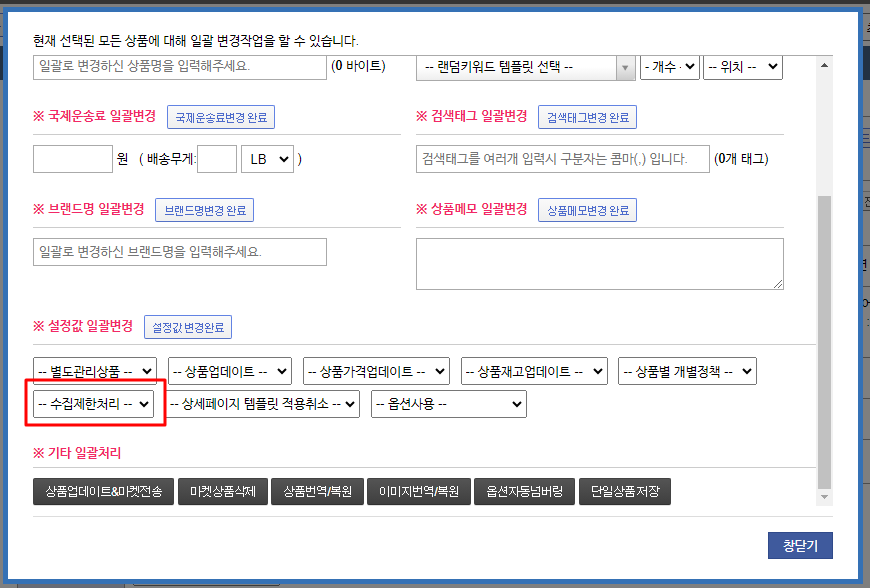Open the 랜덤키워드 템플릿 선택 combo box

(x=526, y=68)
